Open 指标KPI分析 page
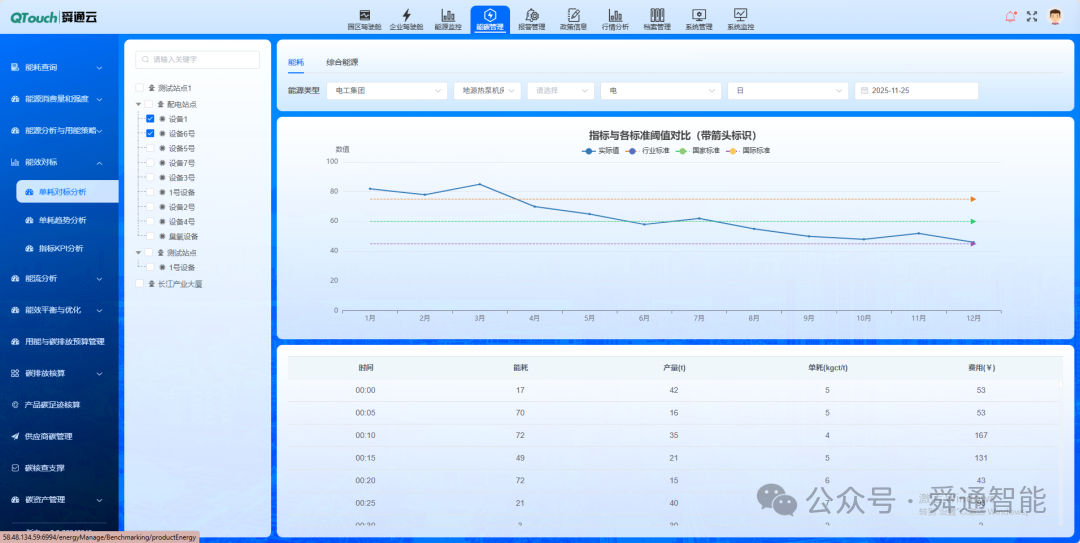 click(61, 248)
